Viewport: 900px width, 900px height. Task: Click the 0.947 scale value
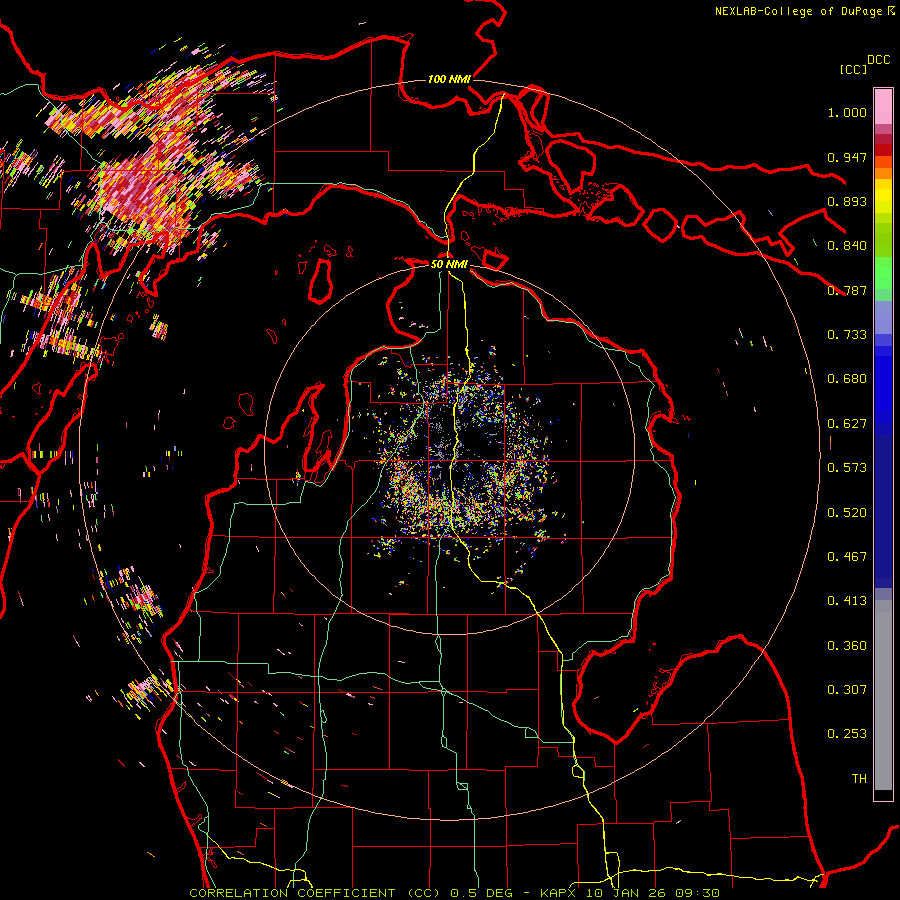coord(847,157)
